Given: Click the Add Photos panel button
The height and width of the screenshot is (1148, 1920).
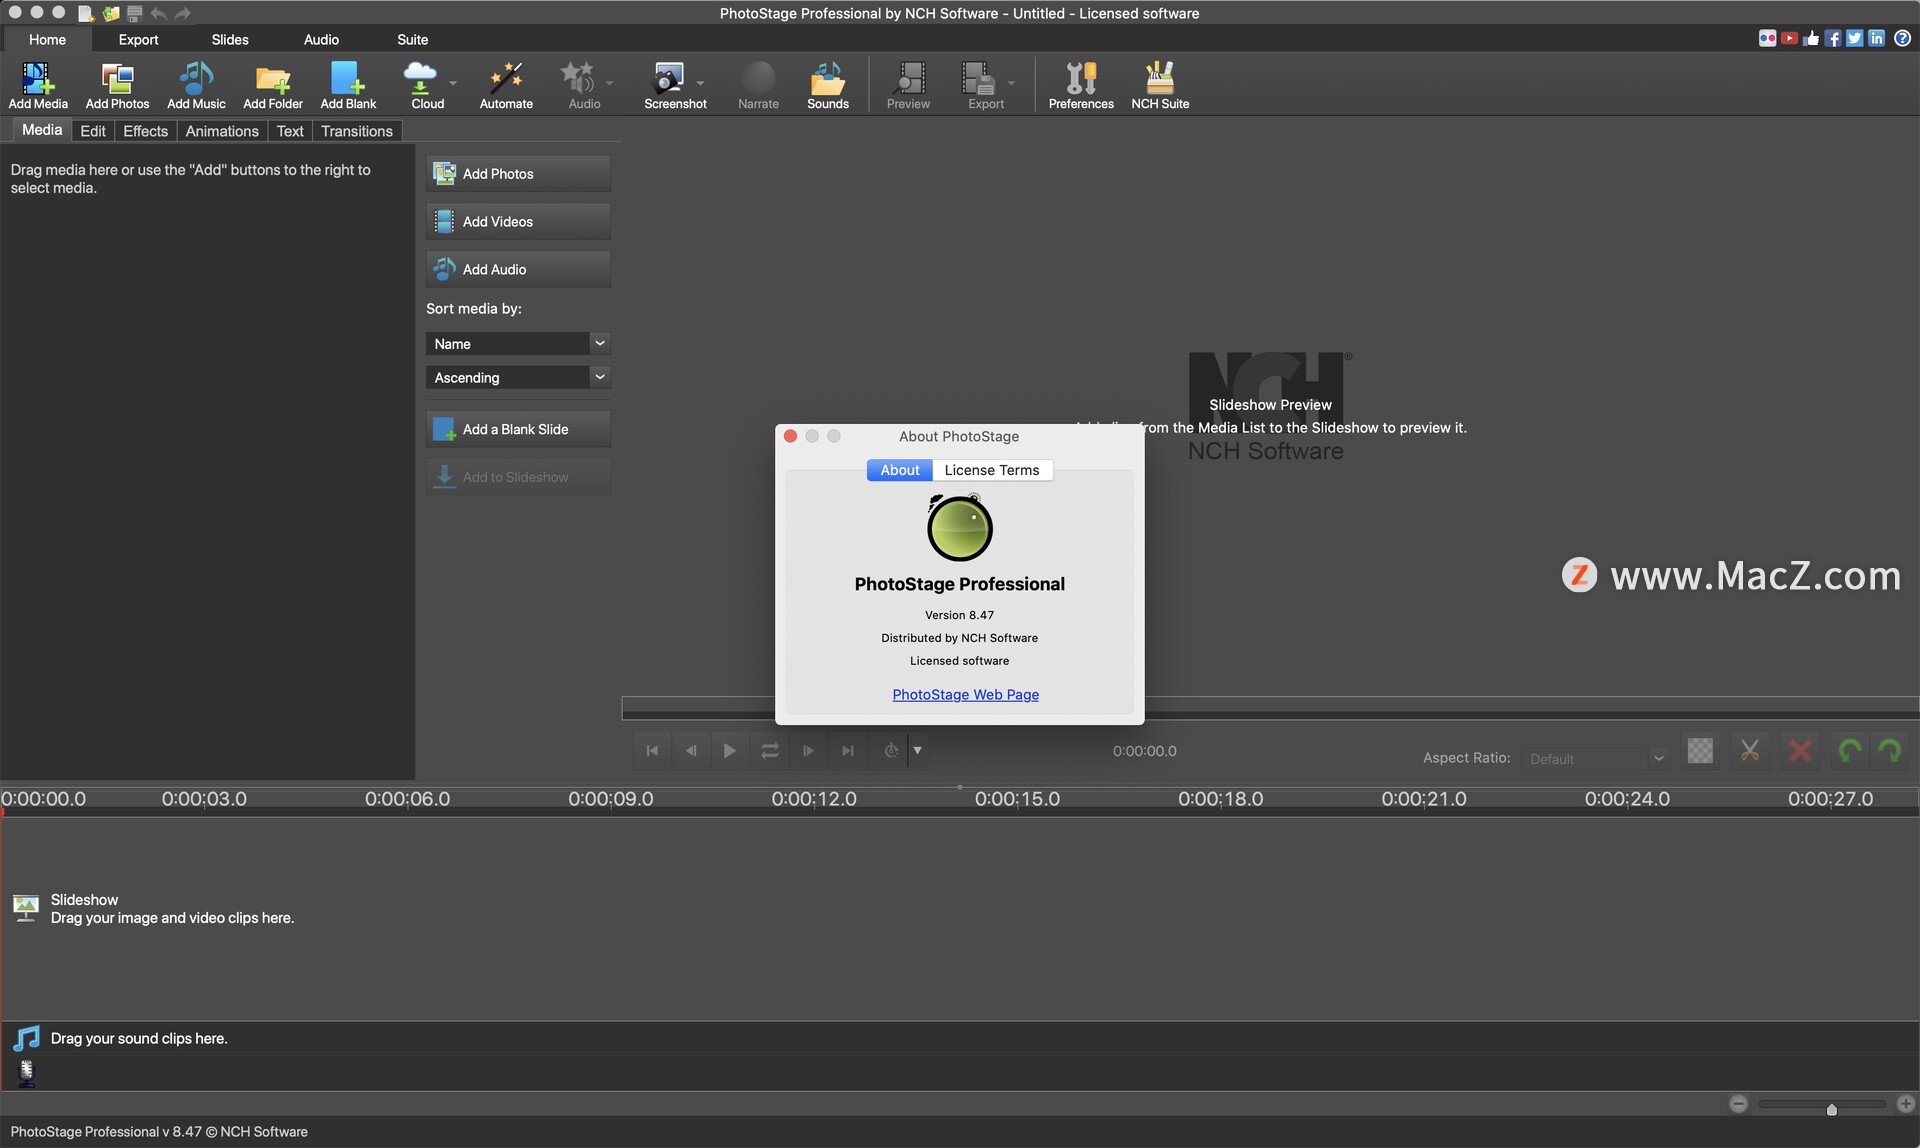Looking at the screenshot, I should 518,173.
